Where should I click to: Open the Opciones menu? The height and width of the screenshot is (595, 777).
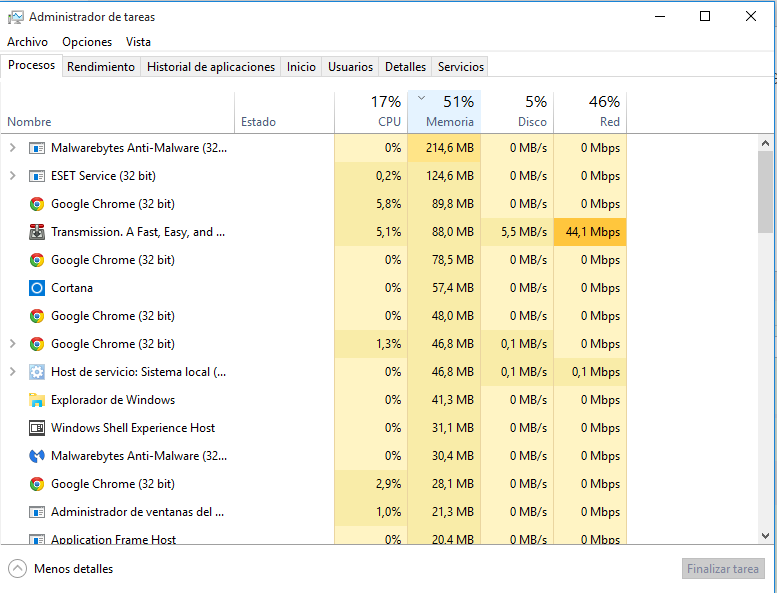(x=87, y=42)
